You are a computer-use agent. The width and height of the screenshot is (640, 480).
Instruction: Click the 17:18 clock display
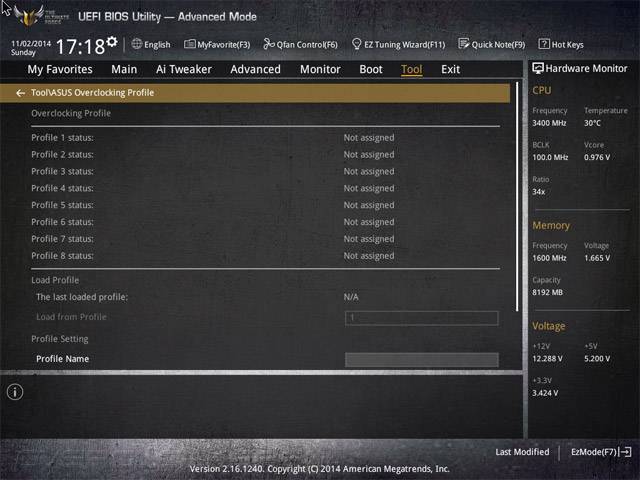[x=80, y=46]
